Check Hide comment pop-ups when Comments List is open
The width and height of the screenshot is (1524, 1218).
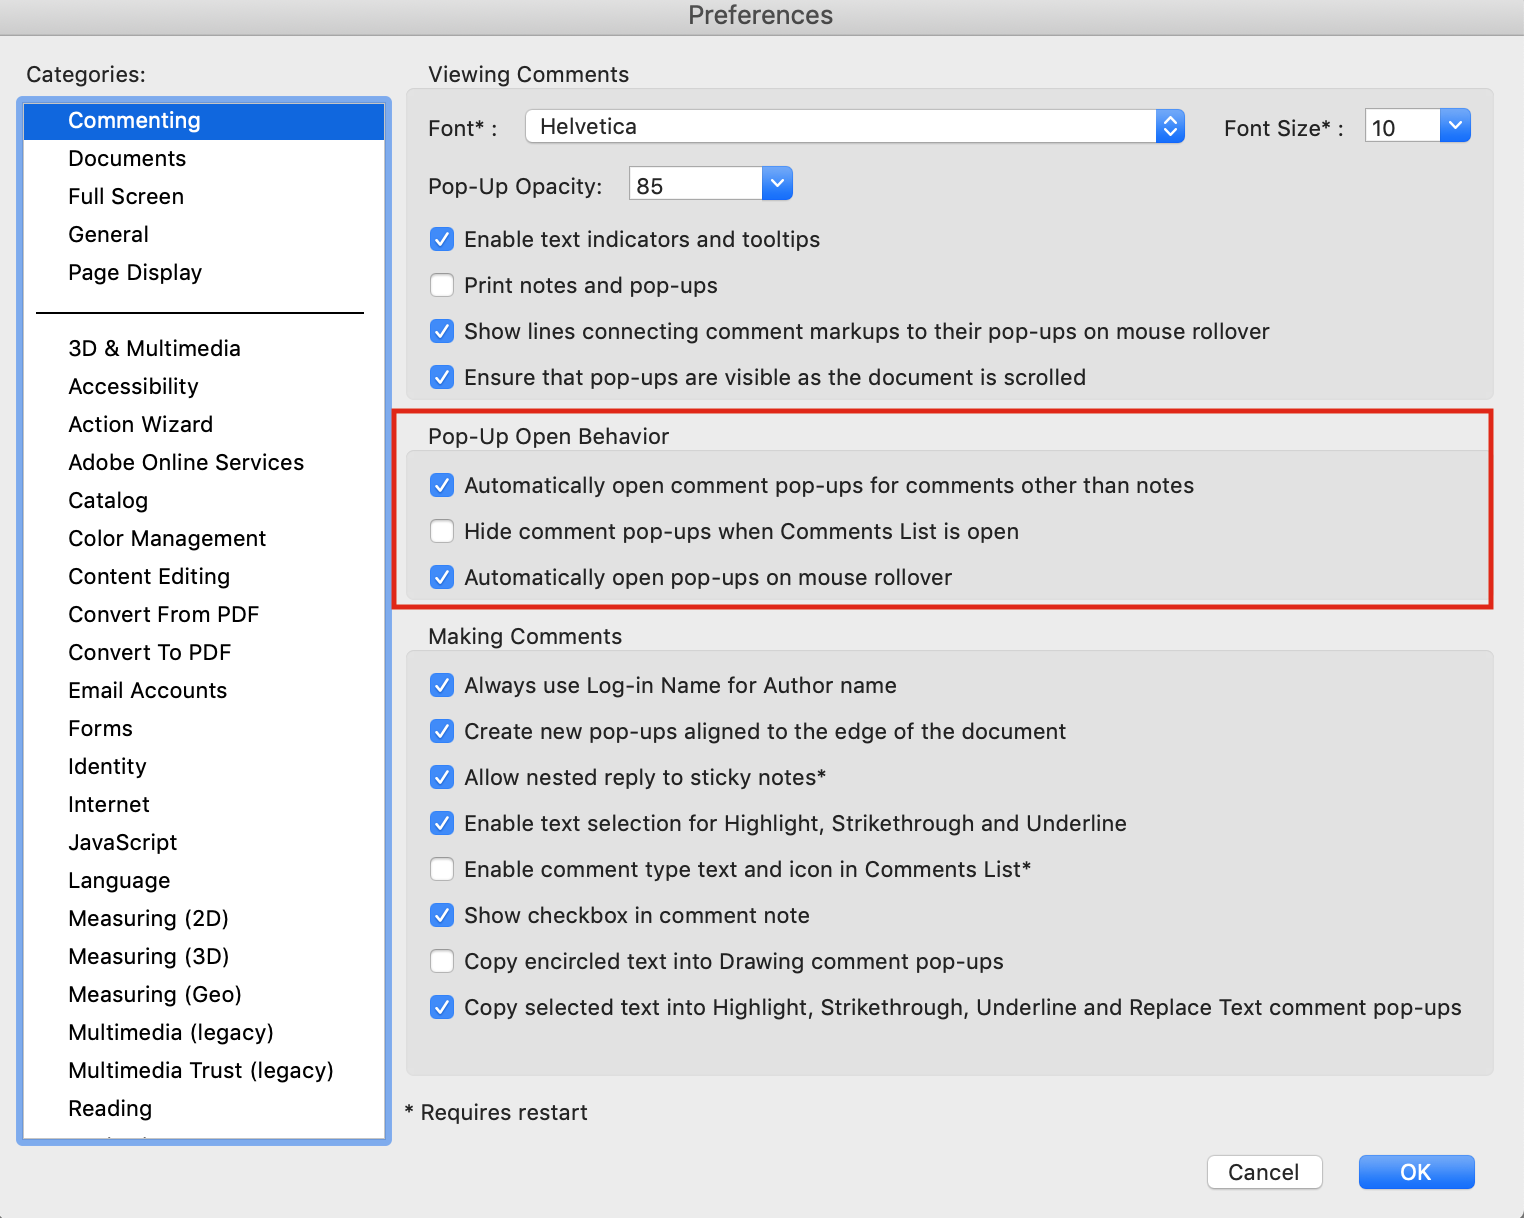pos(442,531)
